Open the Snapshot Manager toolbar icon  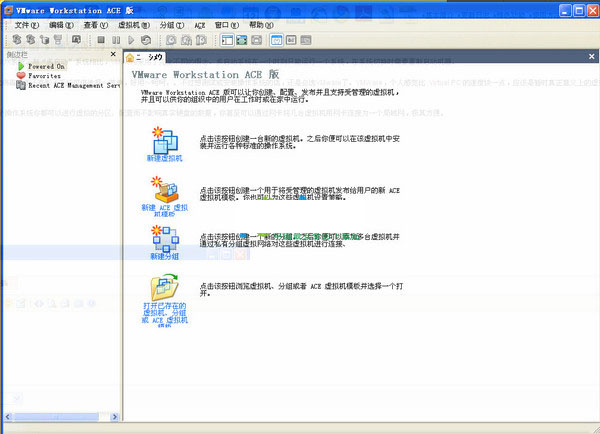pyautogui.click(x=201, y=40)
